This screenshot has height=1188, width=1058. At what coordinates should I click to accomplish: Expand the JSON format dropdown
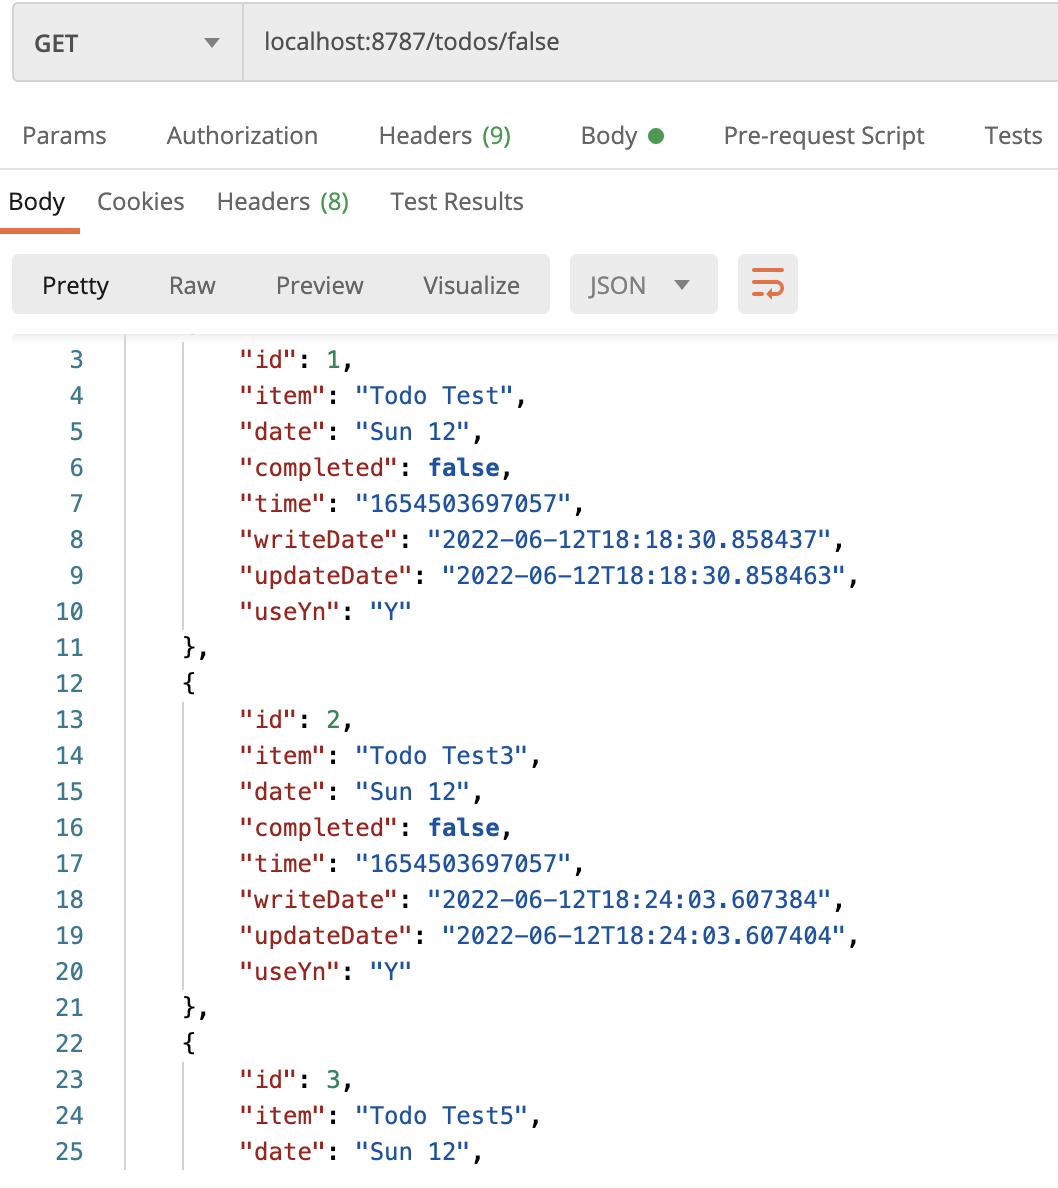[x=643, y=285]
